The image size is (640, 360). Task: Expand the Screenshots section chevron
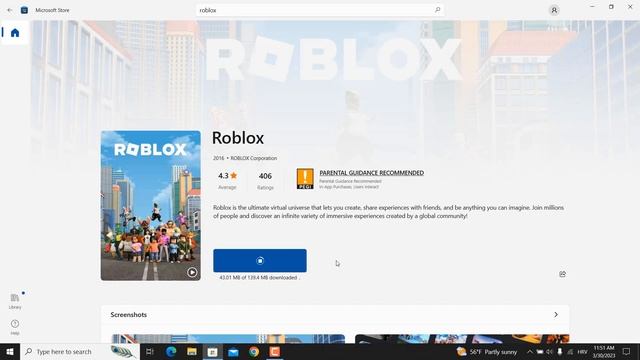(556, 315)
